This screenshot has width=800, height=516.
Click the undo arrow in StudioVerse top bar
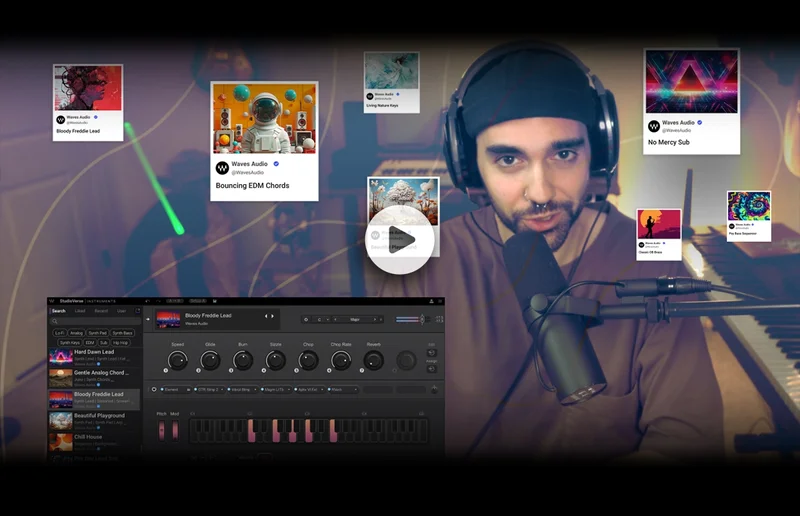(x=147, y=301)
